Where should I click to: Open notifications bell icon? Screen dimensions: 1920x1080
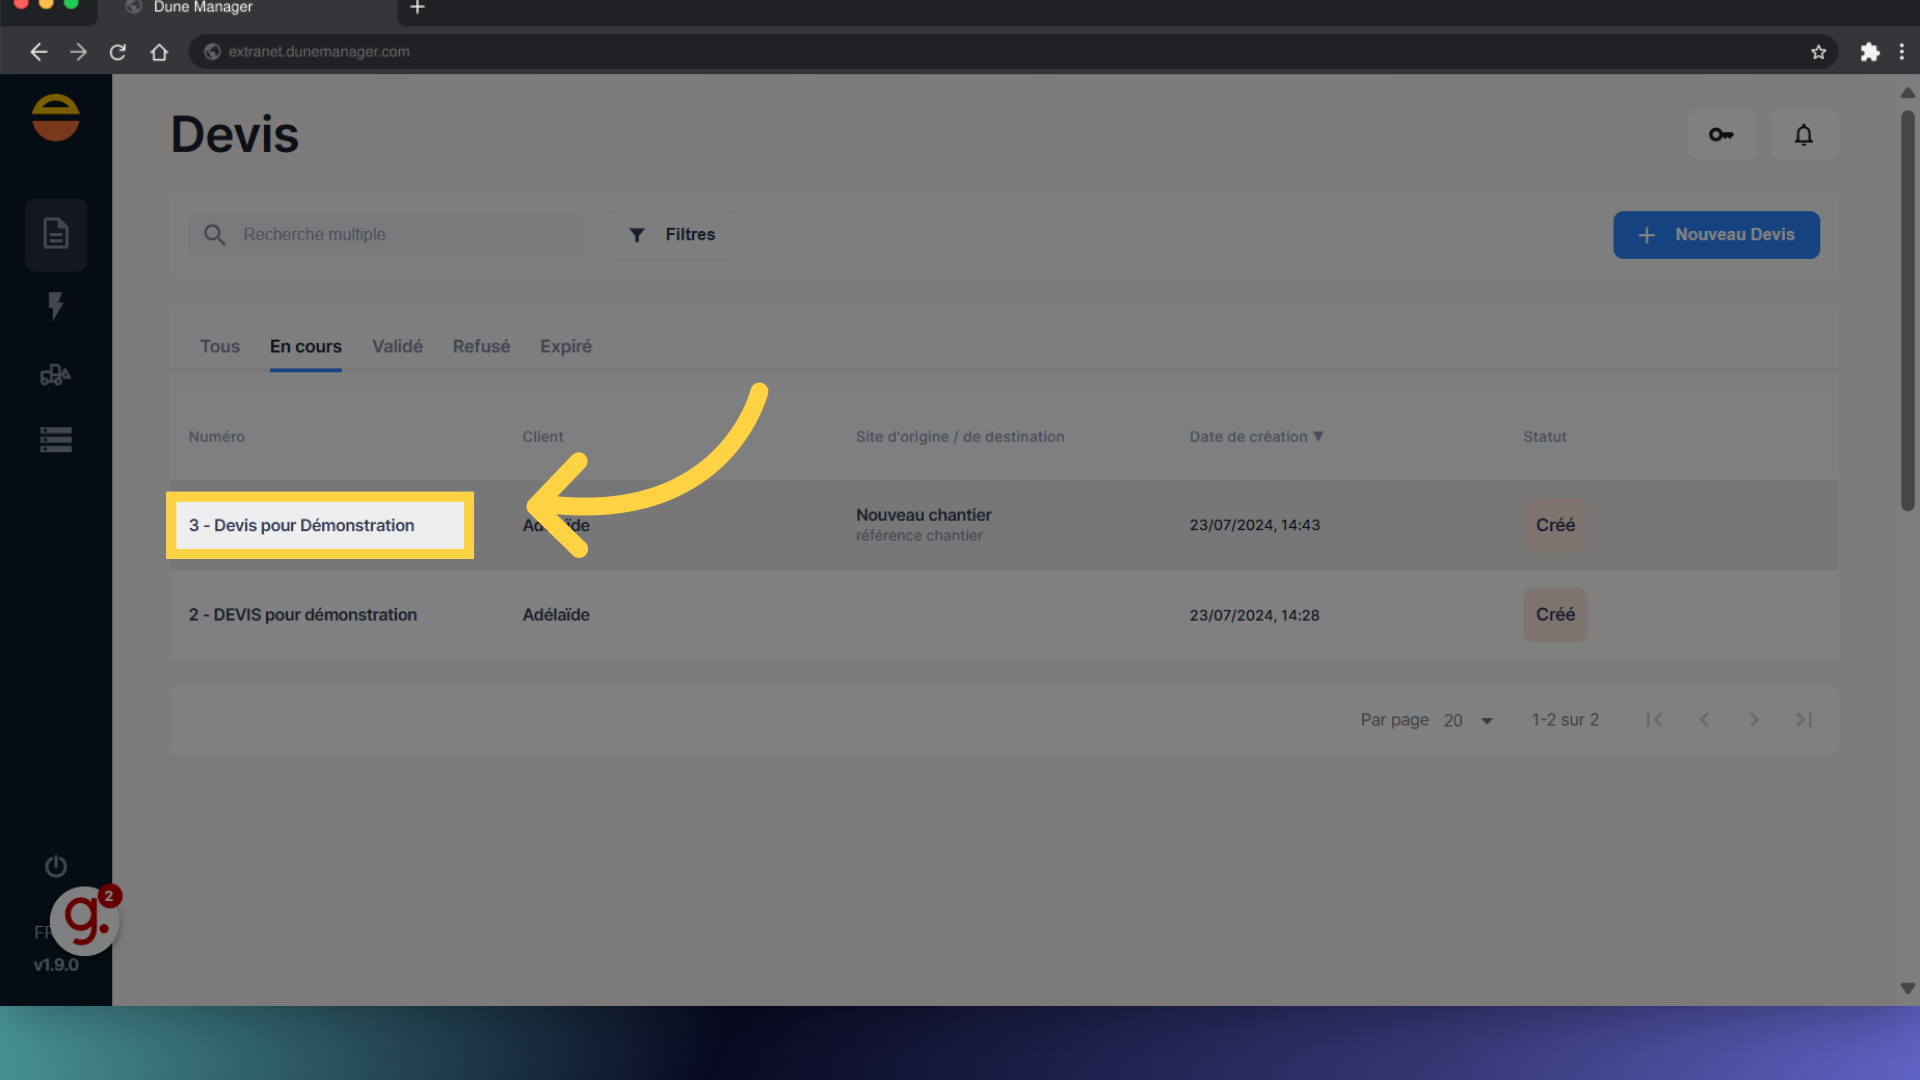point(1803,134)
